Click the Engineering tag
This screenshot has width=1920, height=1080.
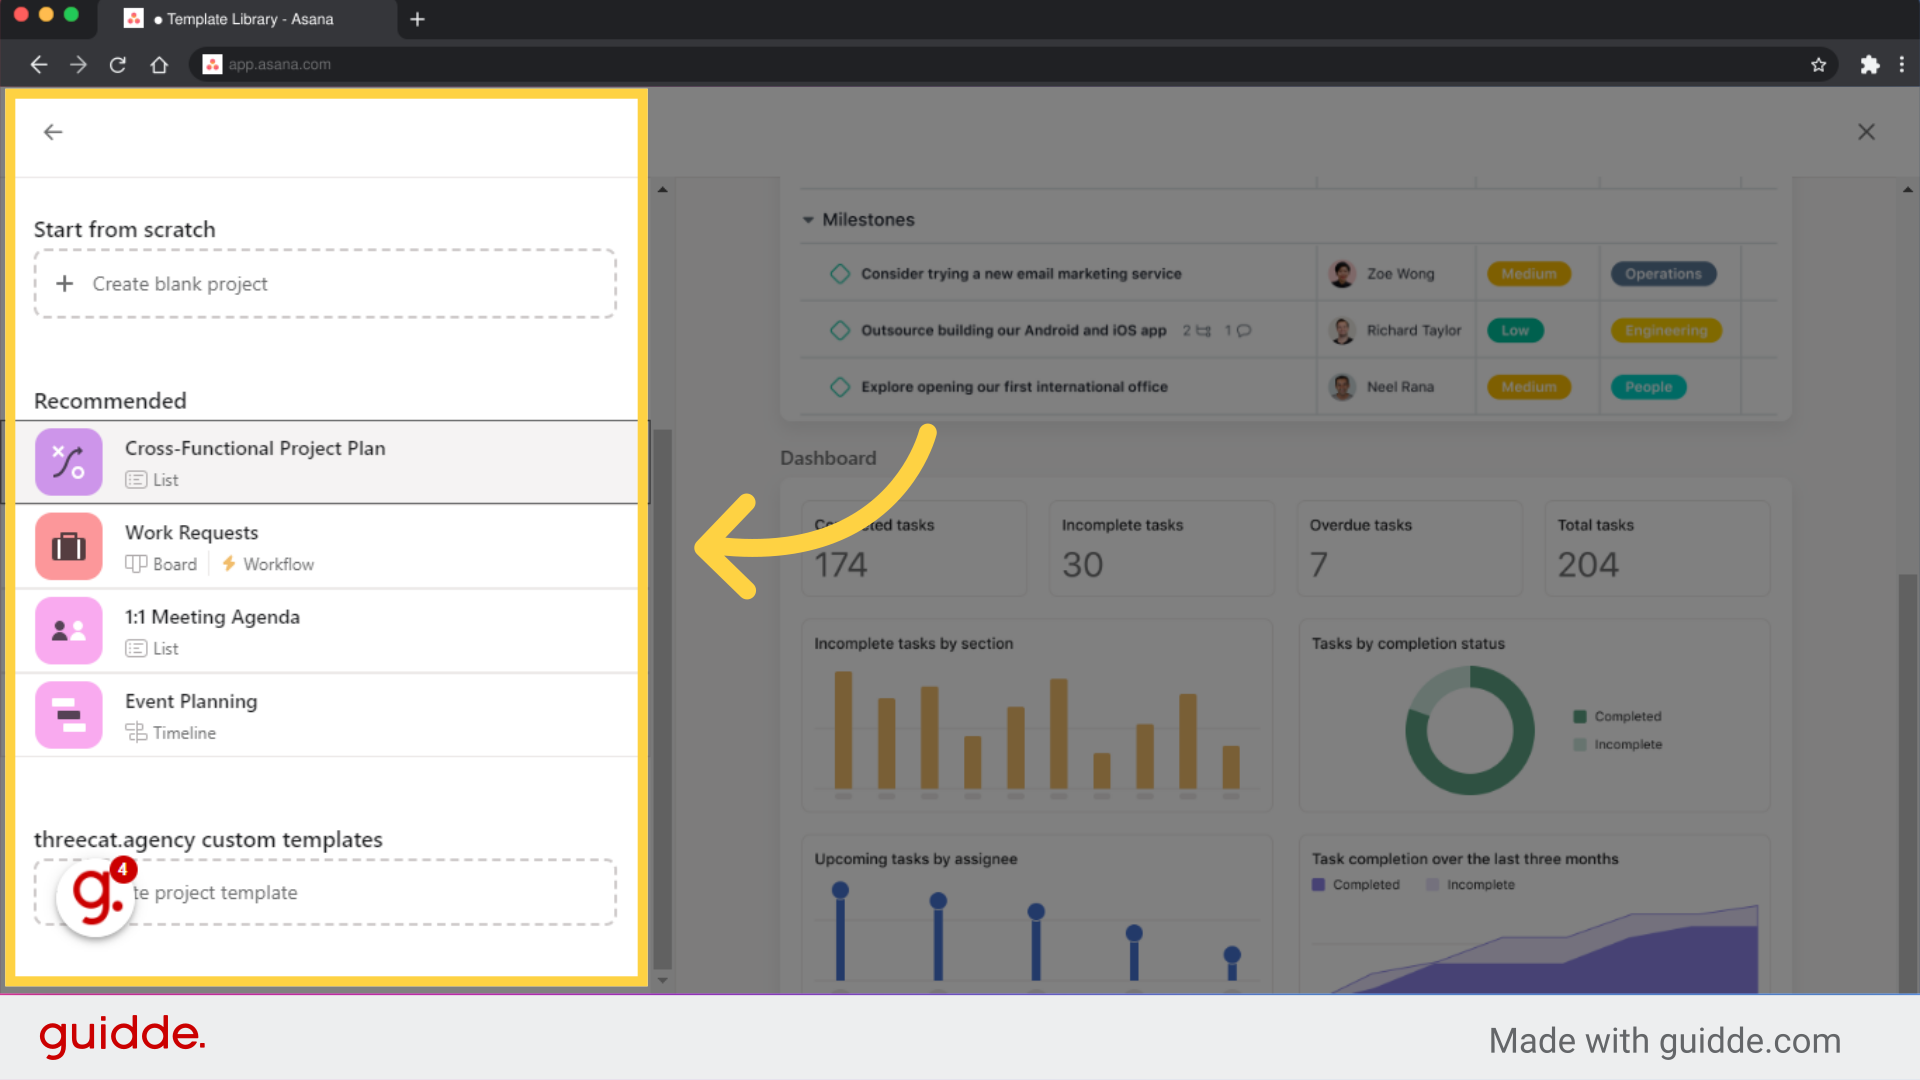coord(1666,331)
